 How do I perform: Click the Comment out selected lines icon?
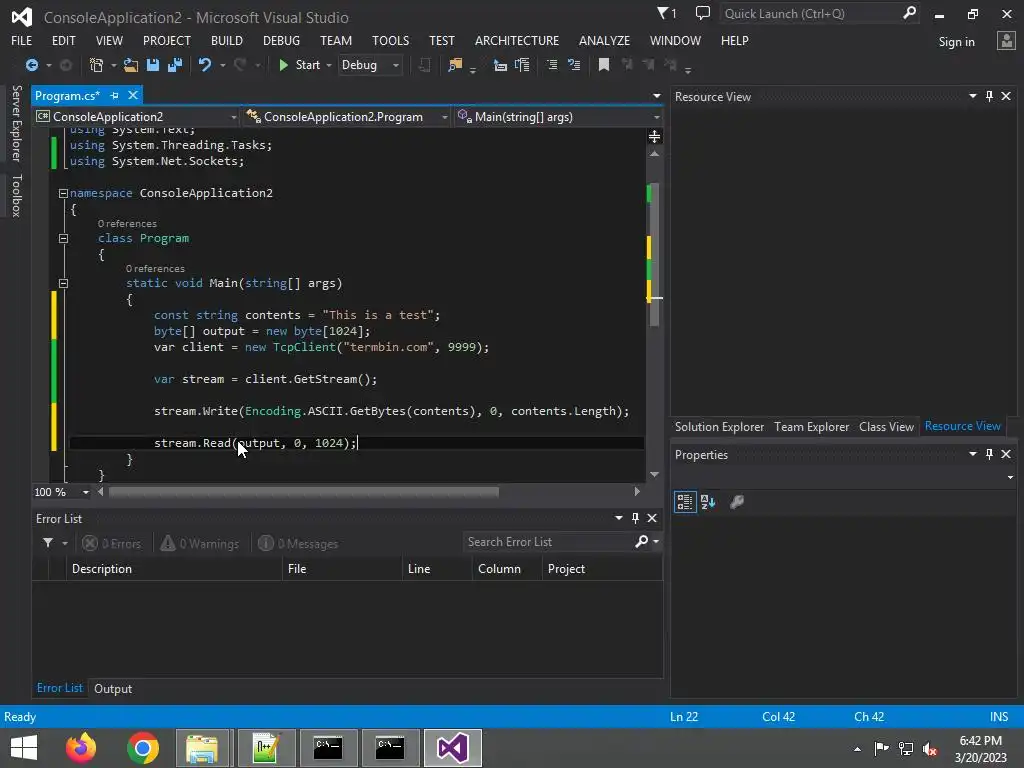pyautogui.click(x=552, y=65)
